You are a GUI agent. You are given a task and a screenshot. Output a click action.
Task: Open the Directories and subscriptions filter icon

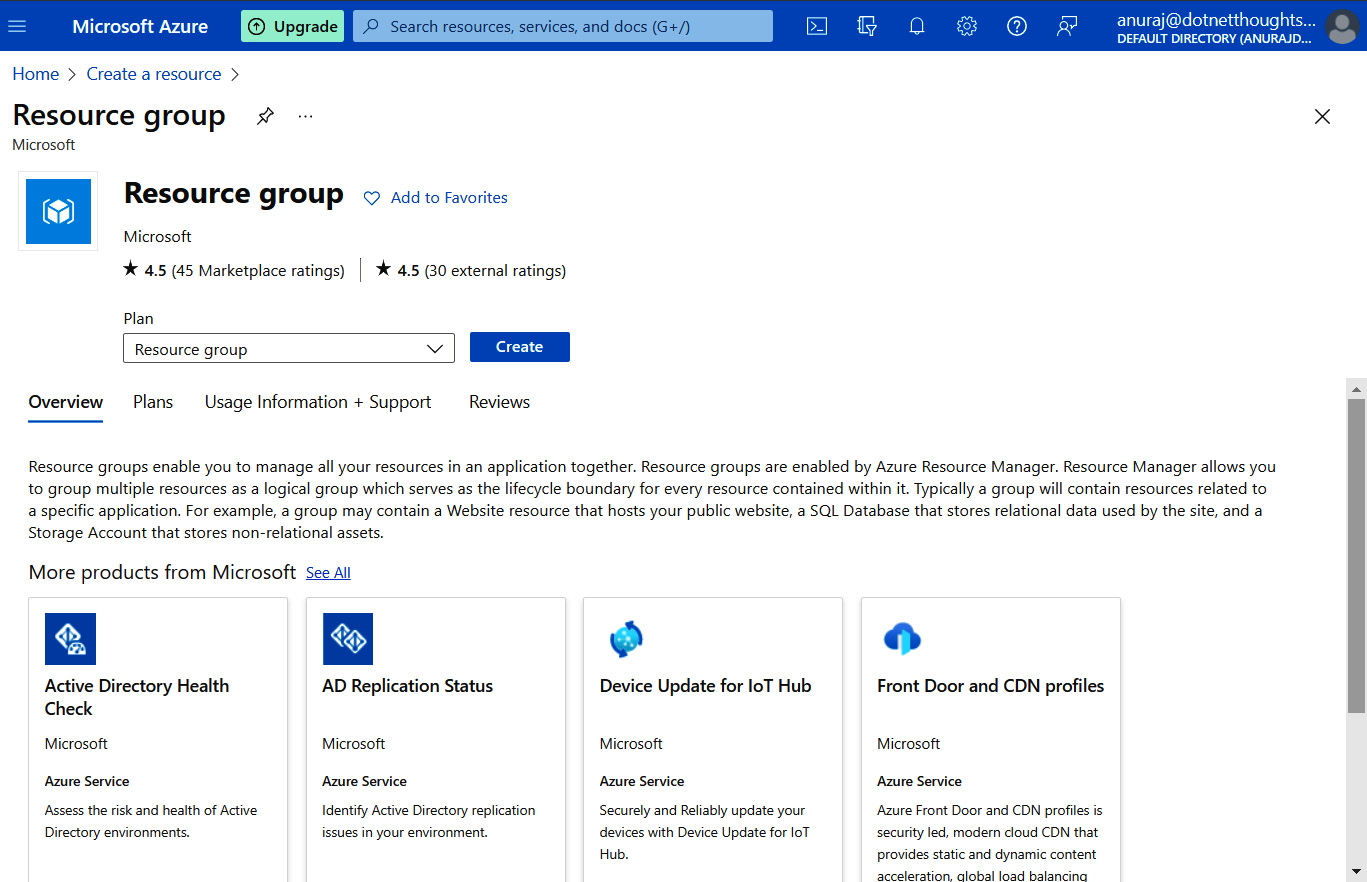tap(867, 26)
